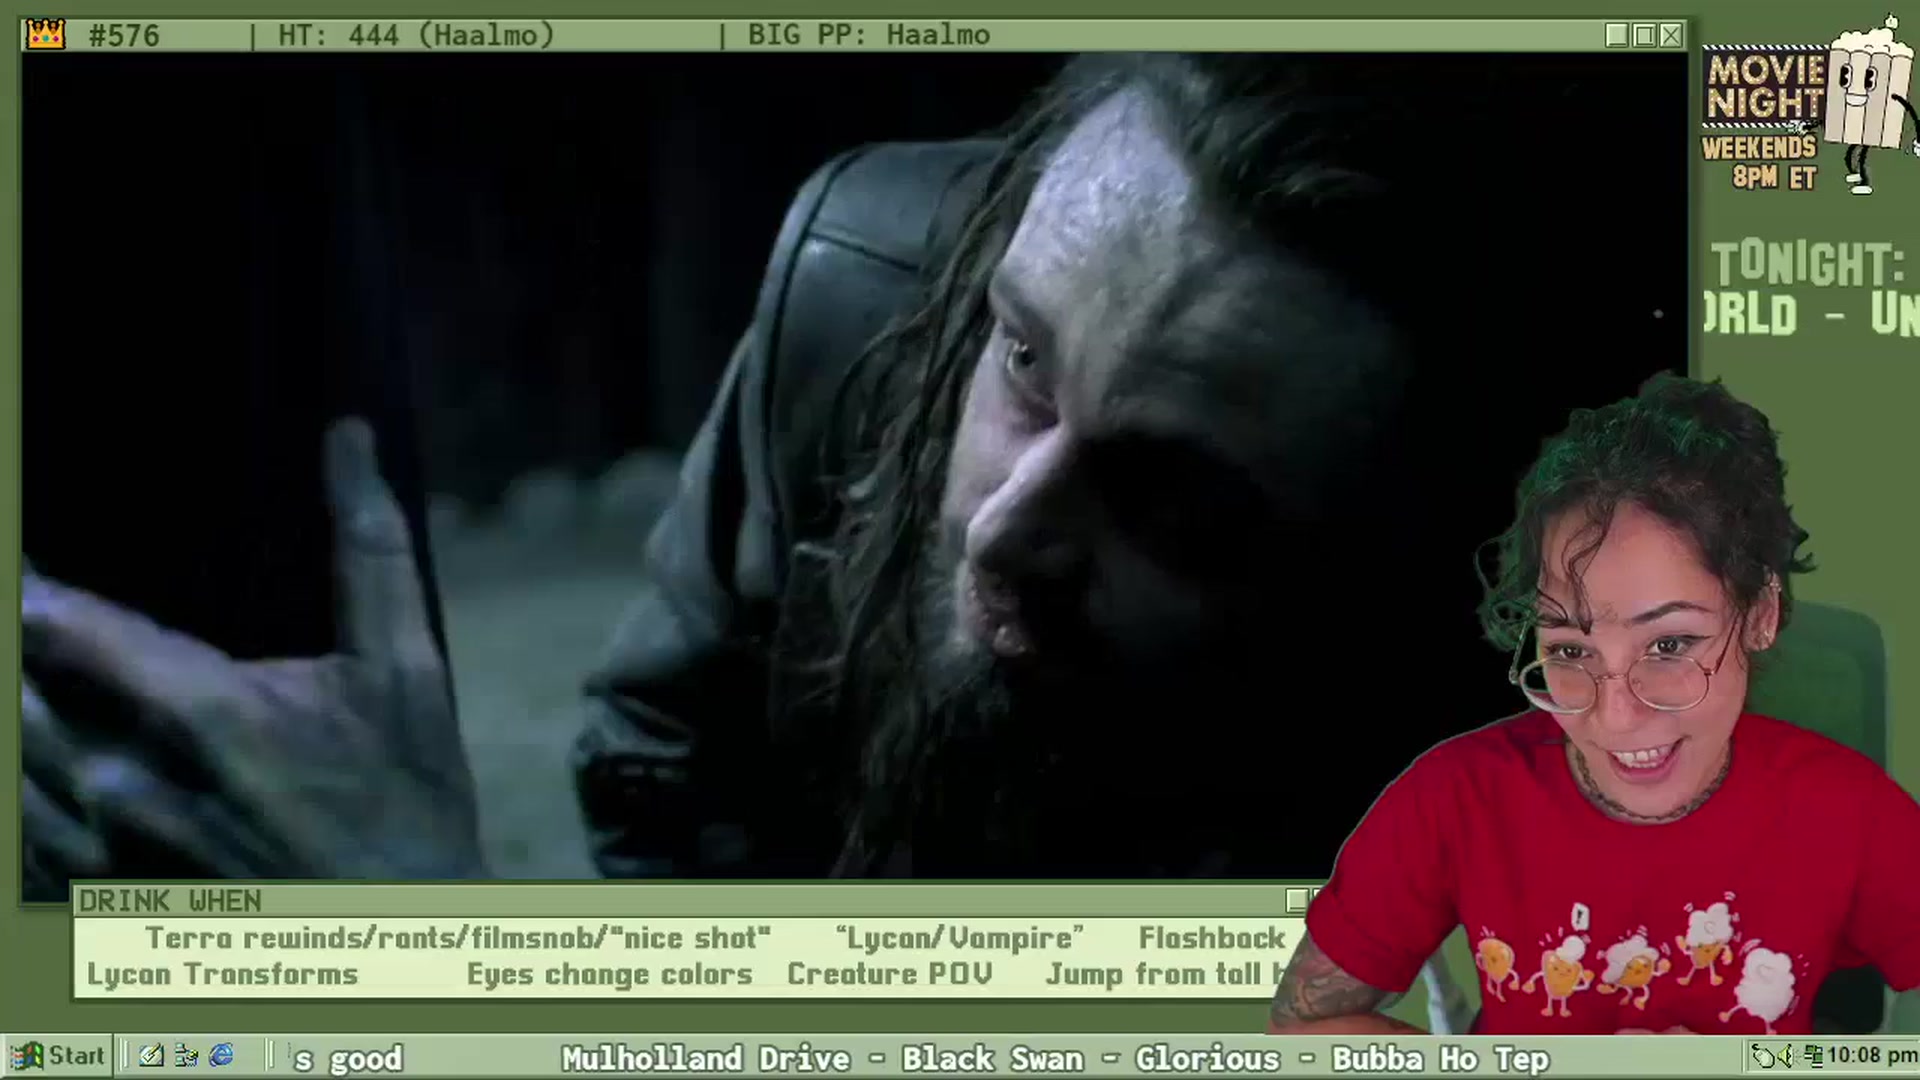The image size is (1920, 1080).
Task: Click 'Black Swan' in the taskbar ticker
Action: (x=992, y=1058)
